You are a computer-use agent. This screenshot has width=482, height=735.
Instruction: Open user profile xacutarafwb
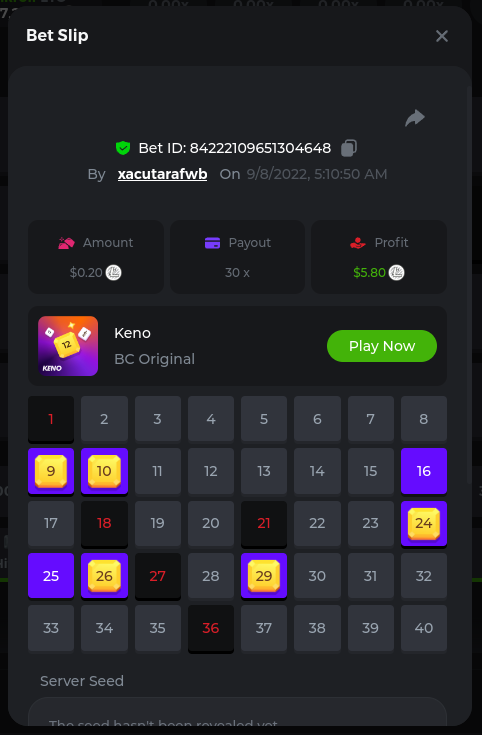(162, 174)
